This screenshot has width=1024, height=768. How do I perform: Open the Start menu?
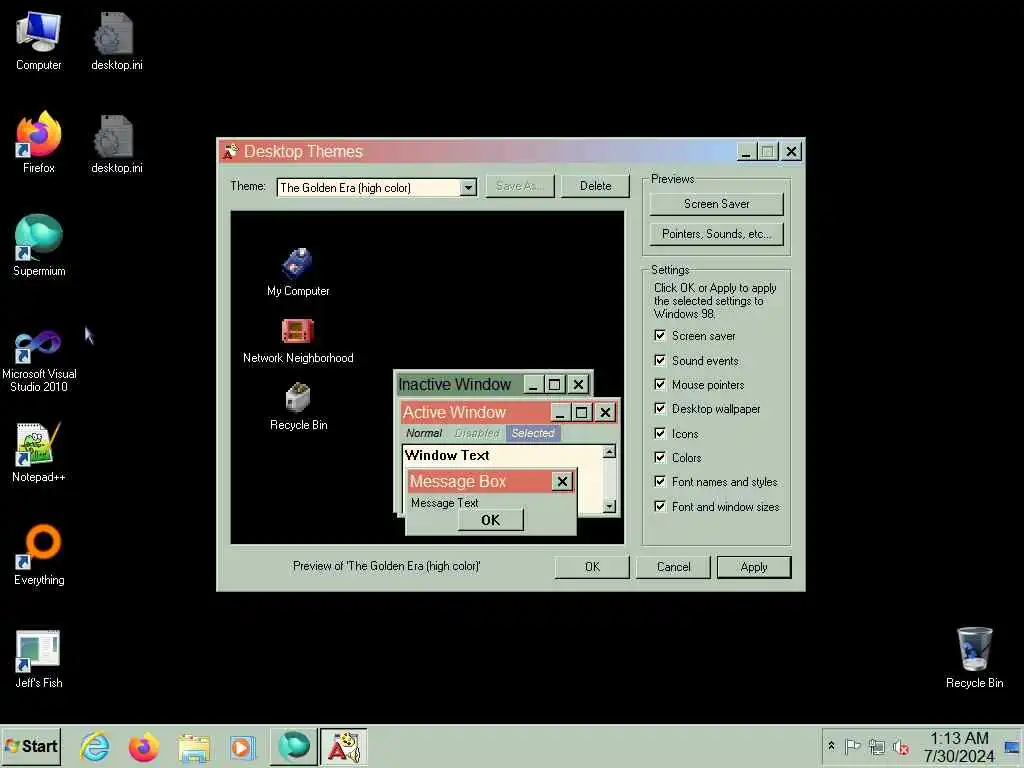coord(31,746)
